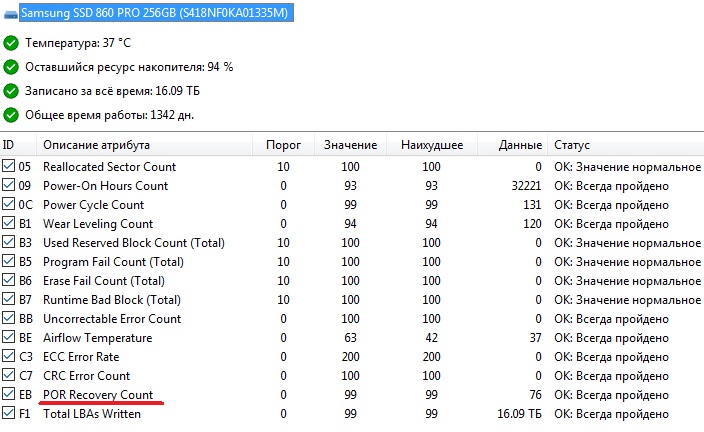Uncheck the BB Uncorrectable Error Count checkbox

click(x=8, y=318)
